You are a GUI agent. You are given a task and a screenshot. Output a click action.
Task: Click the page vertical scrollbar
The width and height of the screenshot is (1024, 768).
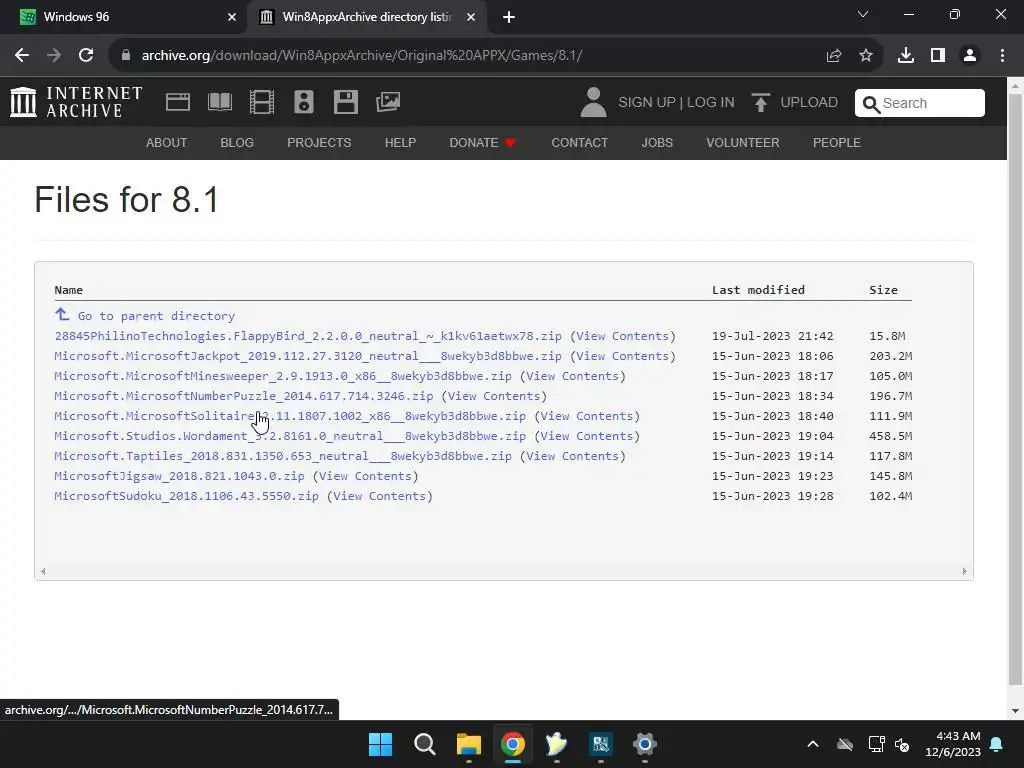(x=1016, y=389)
